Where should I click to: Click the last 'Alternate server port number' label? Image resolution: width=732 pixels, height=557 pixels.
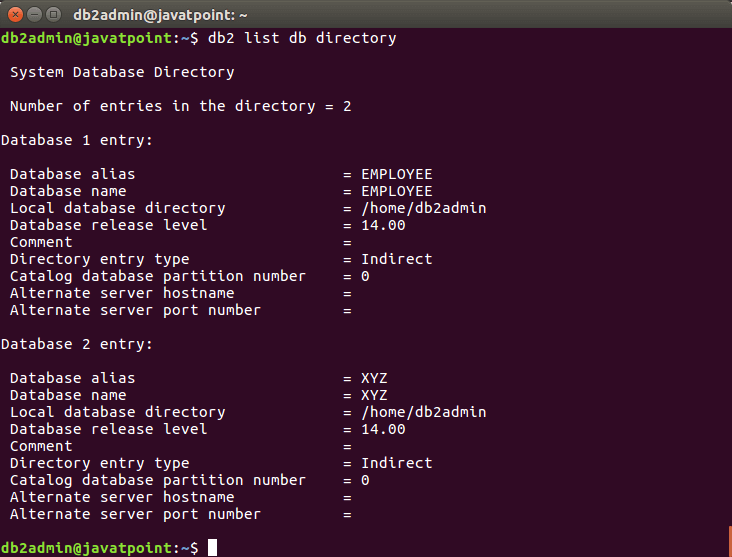tap(135, 514)
